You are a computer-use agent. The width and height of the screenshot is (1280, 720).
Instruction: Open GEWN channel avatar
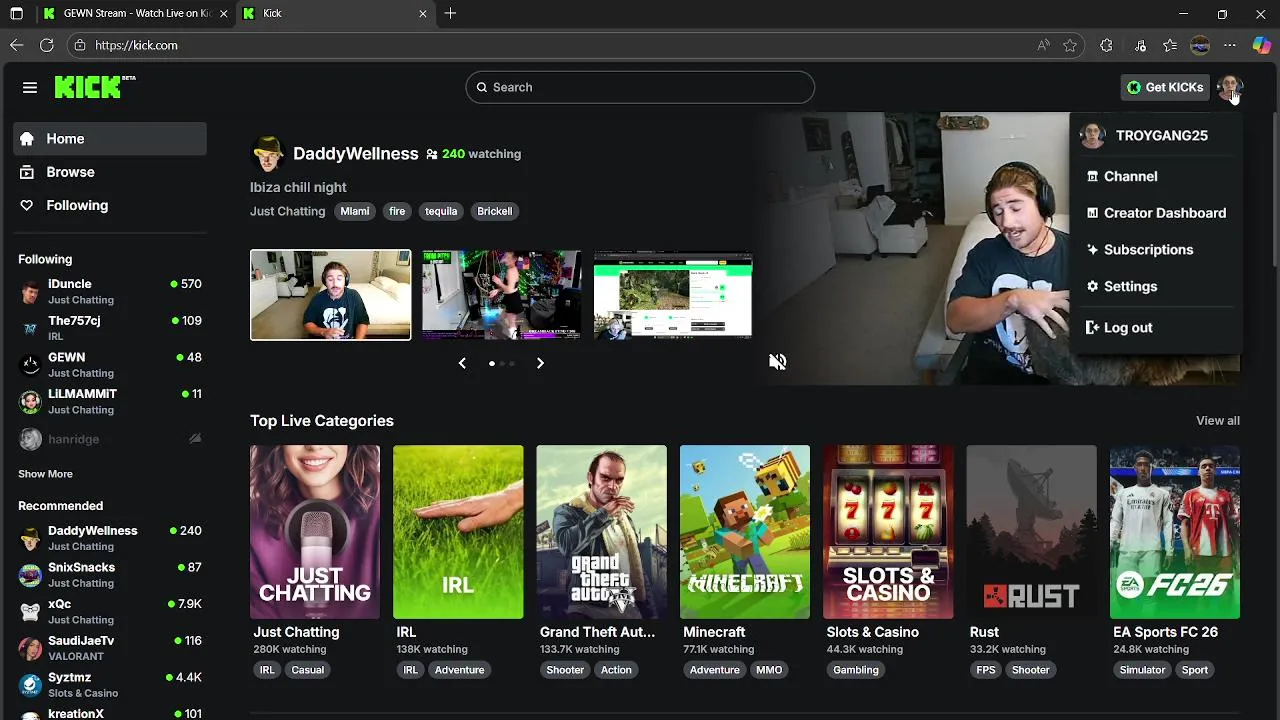[x=31, y=364]
